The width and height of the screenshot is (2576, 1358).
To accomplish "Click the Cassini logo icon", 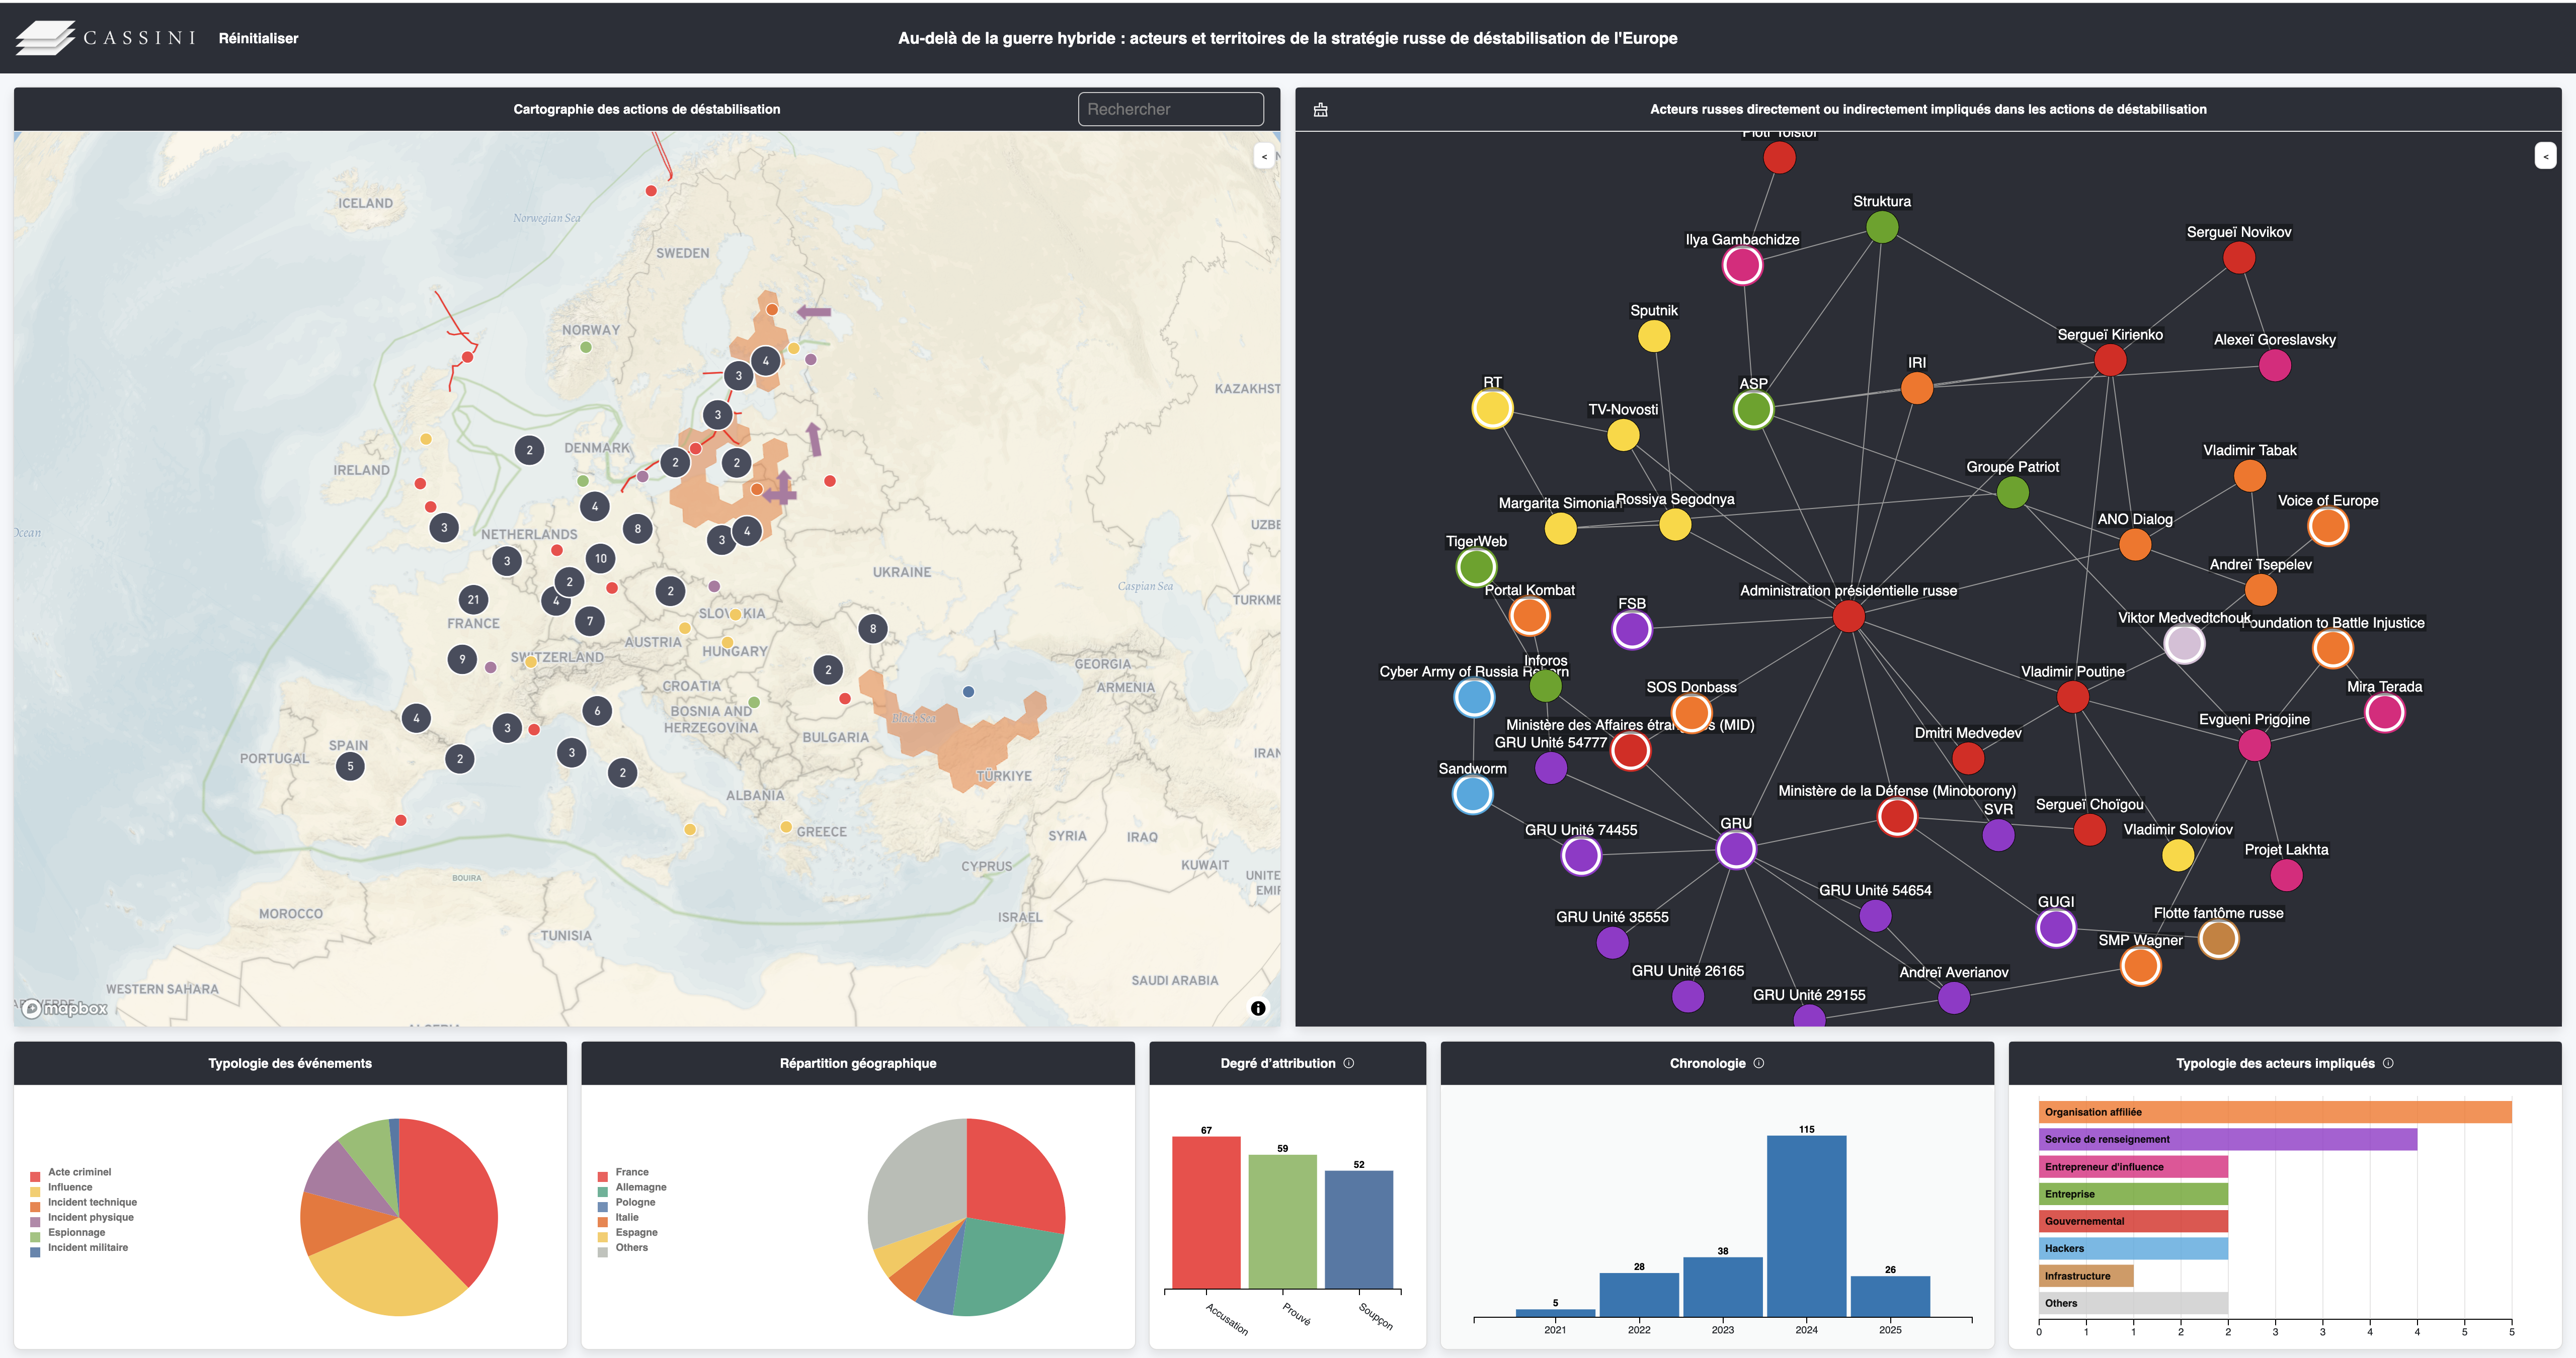I will (x=45, y=38).
